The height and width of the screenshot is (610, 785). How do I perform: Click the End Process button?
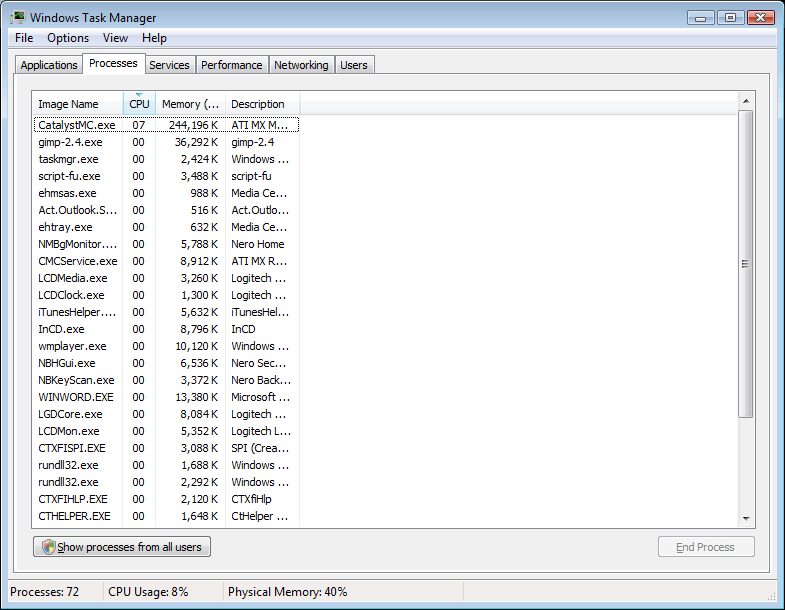click(706, 547)
